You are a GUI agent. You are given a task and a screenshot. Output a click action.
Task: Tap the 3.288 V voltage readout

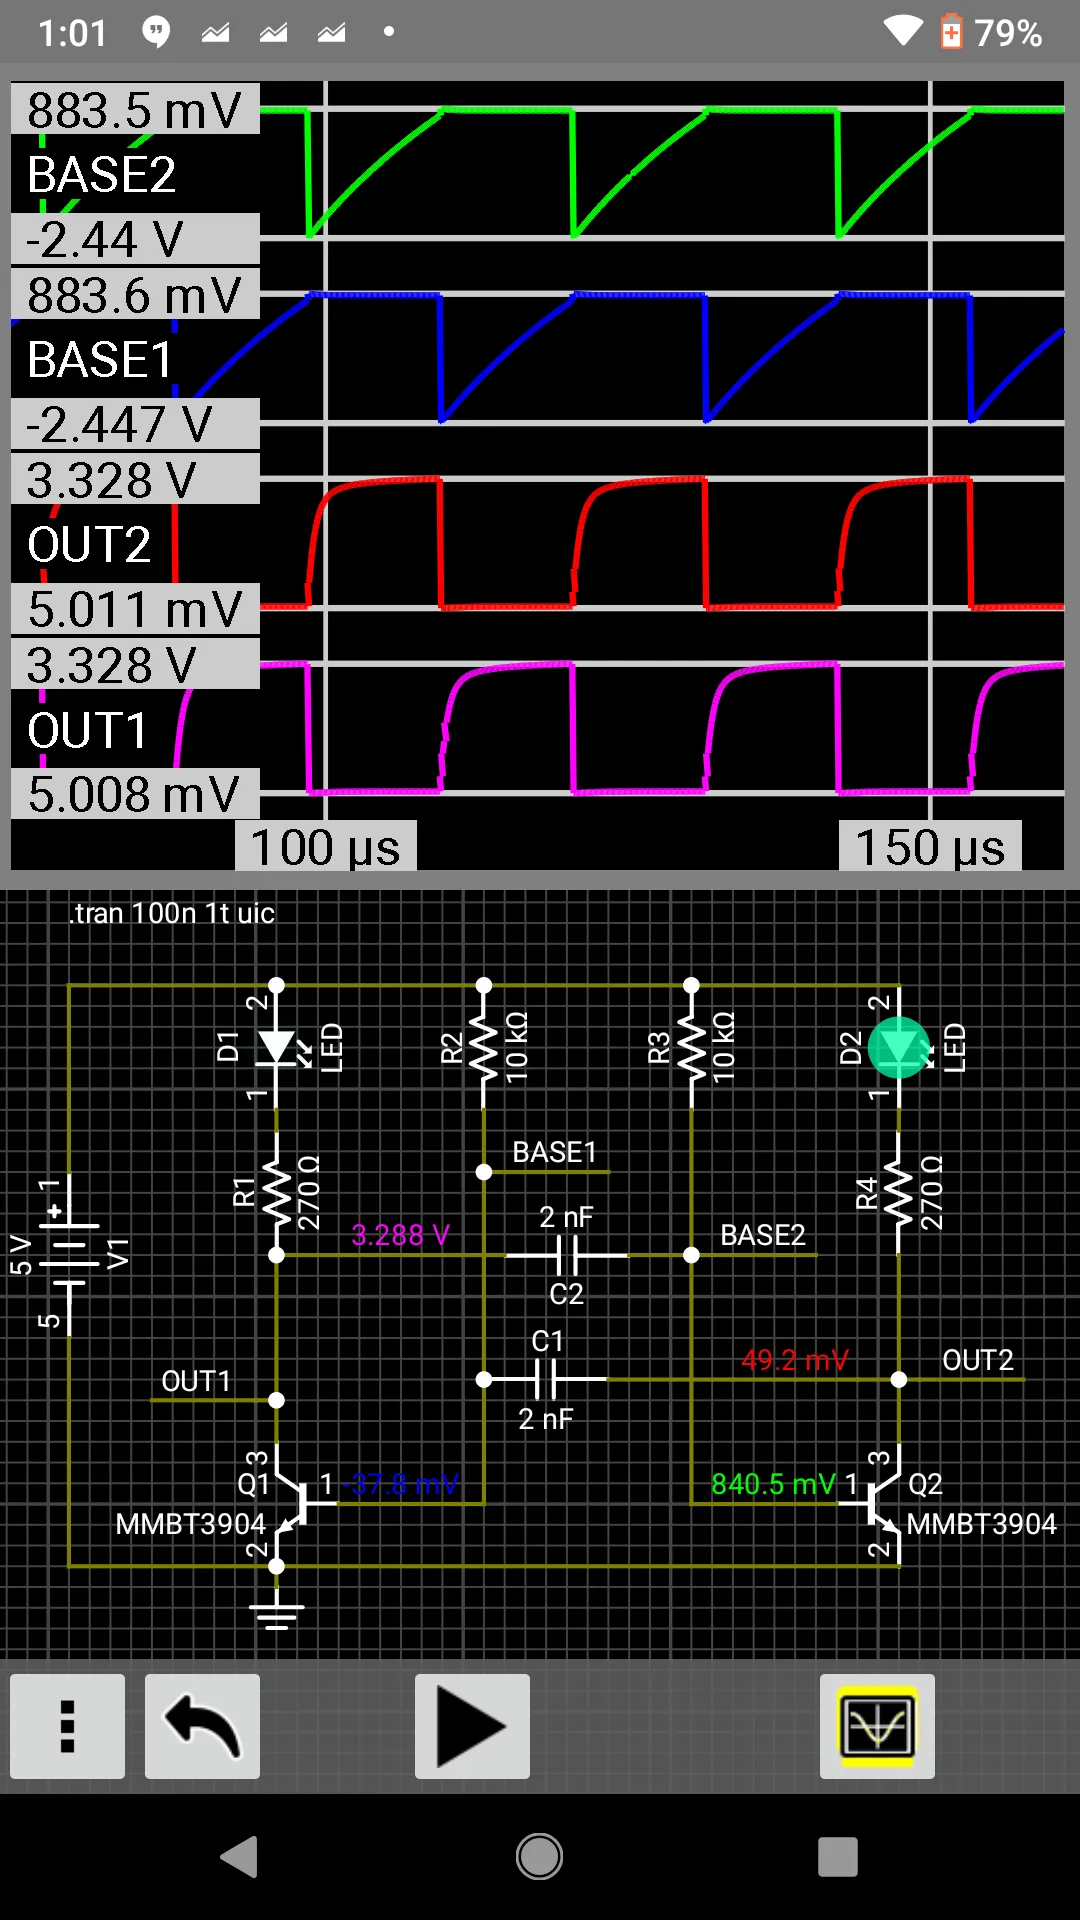[400, 1235]
